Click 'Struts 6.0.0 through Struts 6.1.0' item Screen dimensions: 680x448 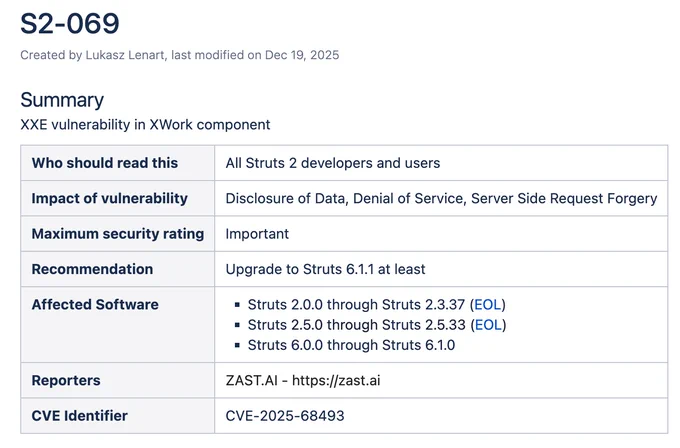[x=351, y=345]
